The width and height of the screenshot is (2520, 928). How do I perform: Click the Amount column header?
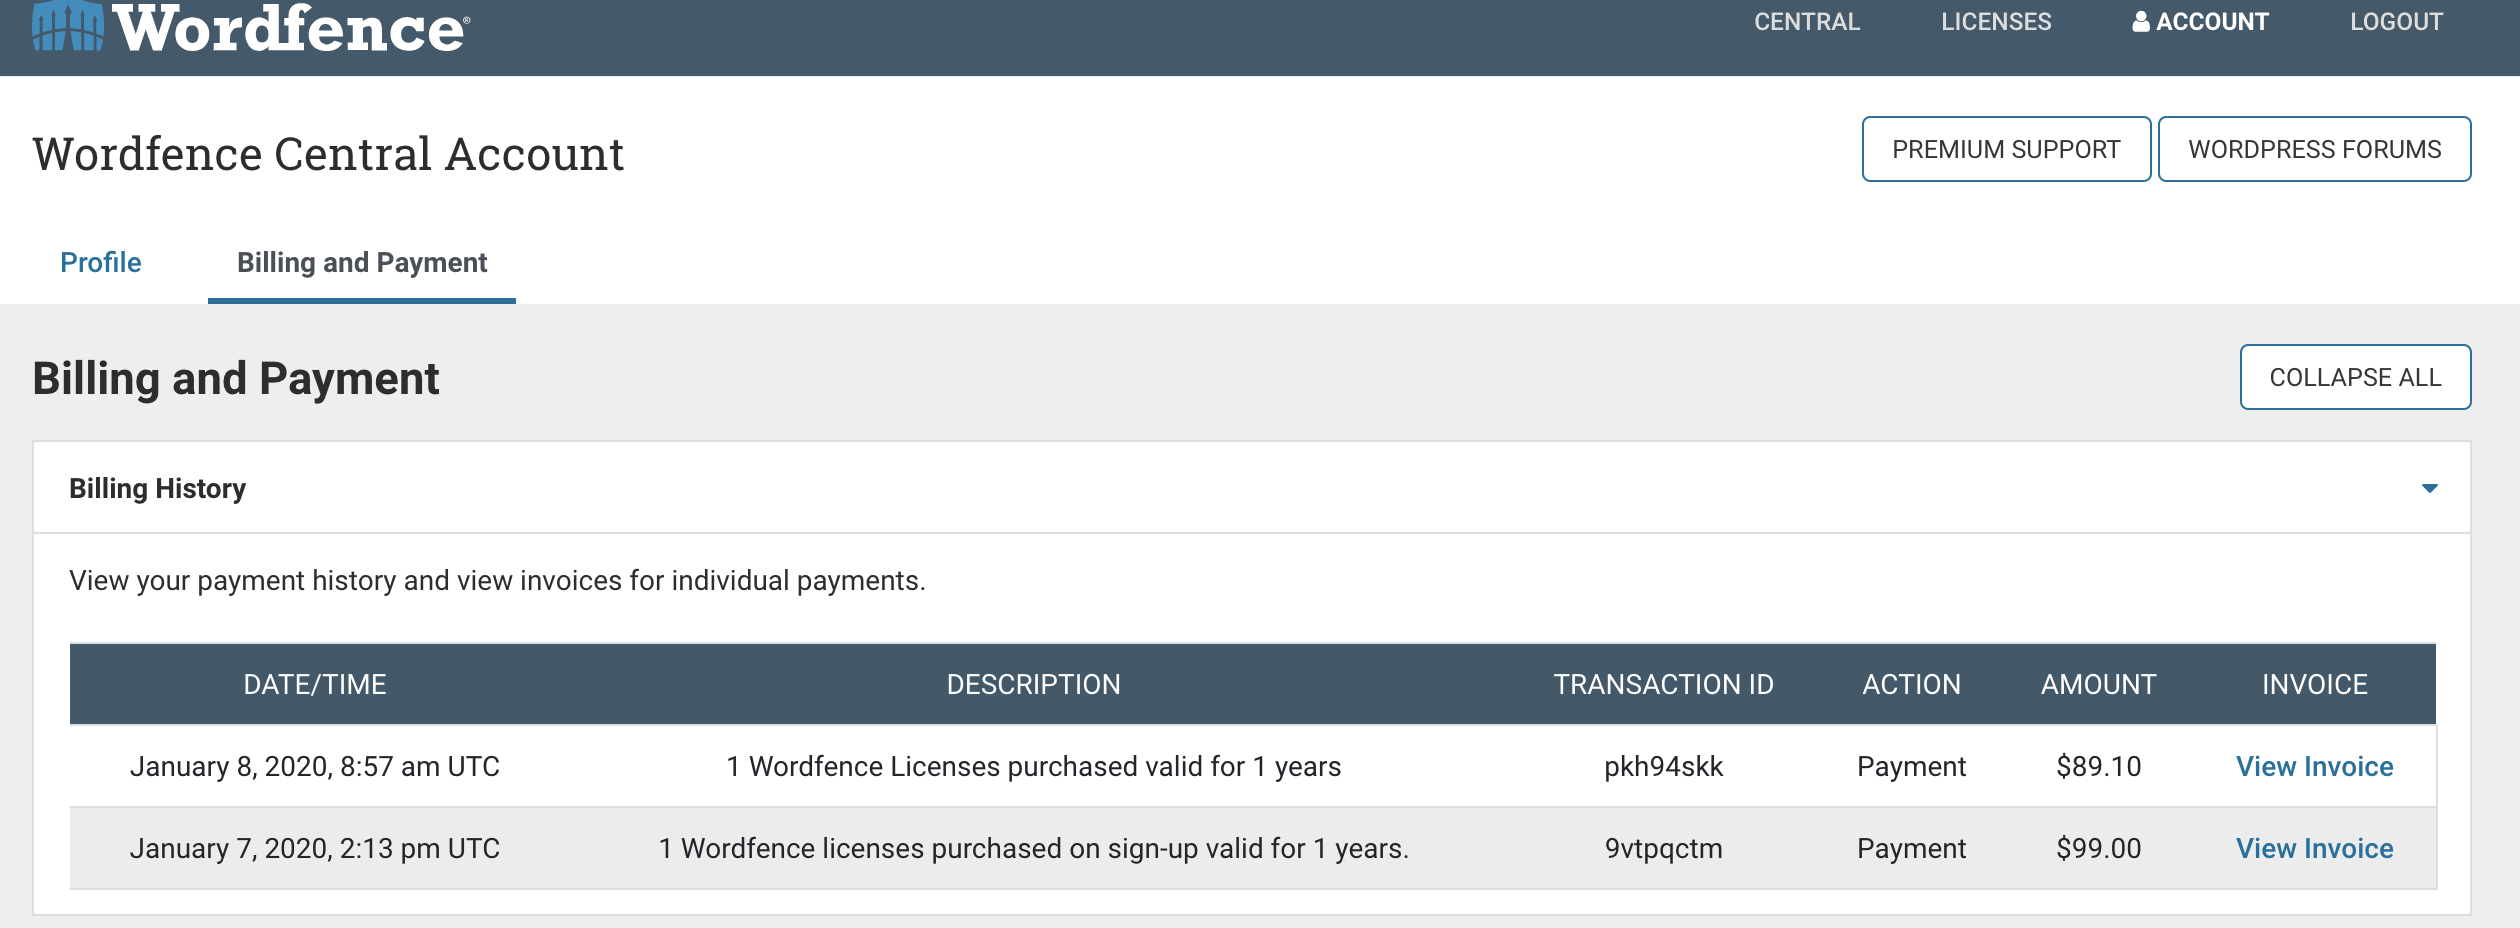2098,684
